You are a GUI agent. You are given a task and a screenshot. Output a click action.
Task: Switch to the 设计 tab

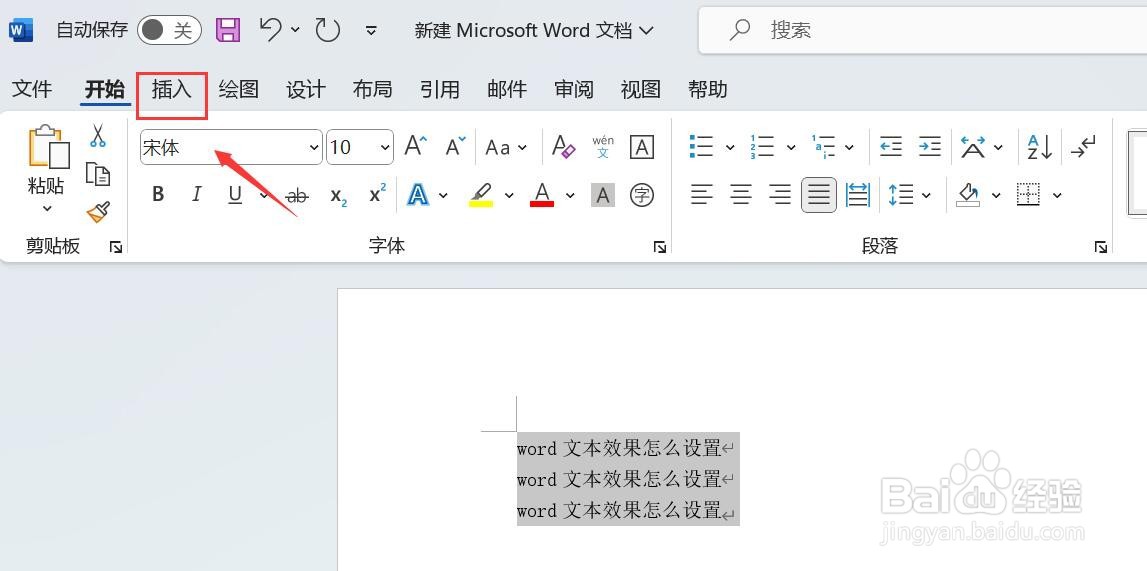pos(305,89)
